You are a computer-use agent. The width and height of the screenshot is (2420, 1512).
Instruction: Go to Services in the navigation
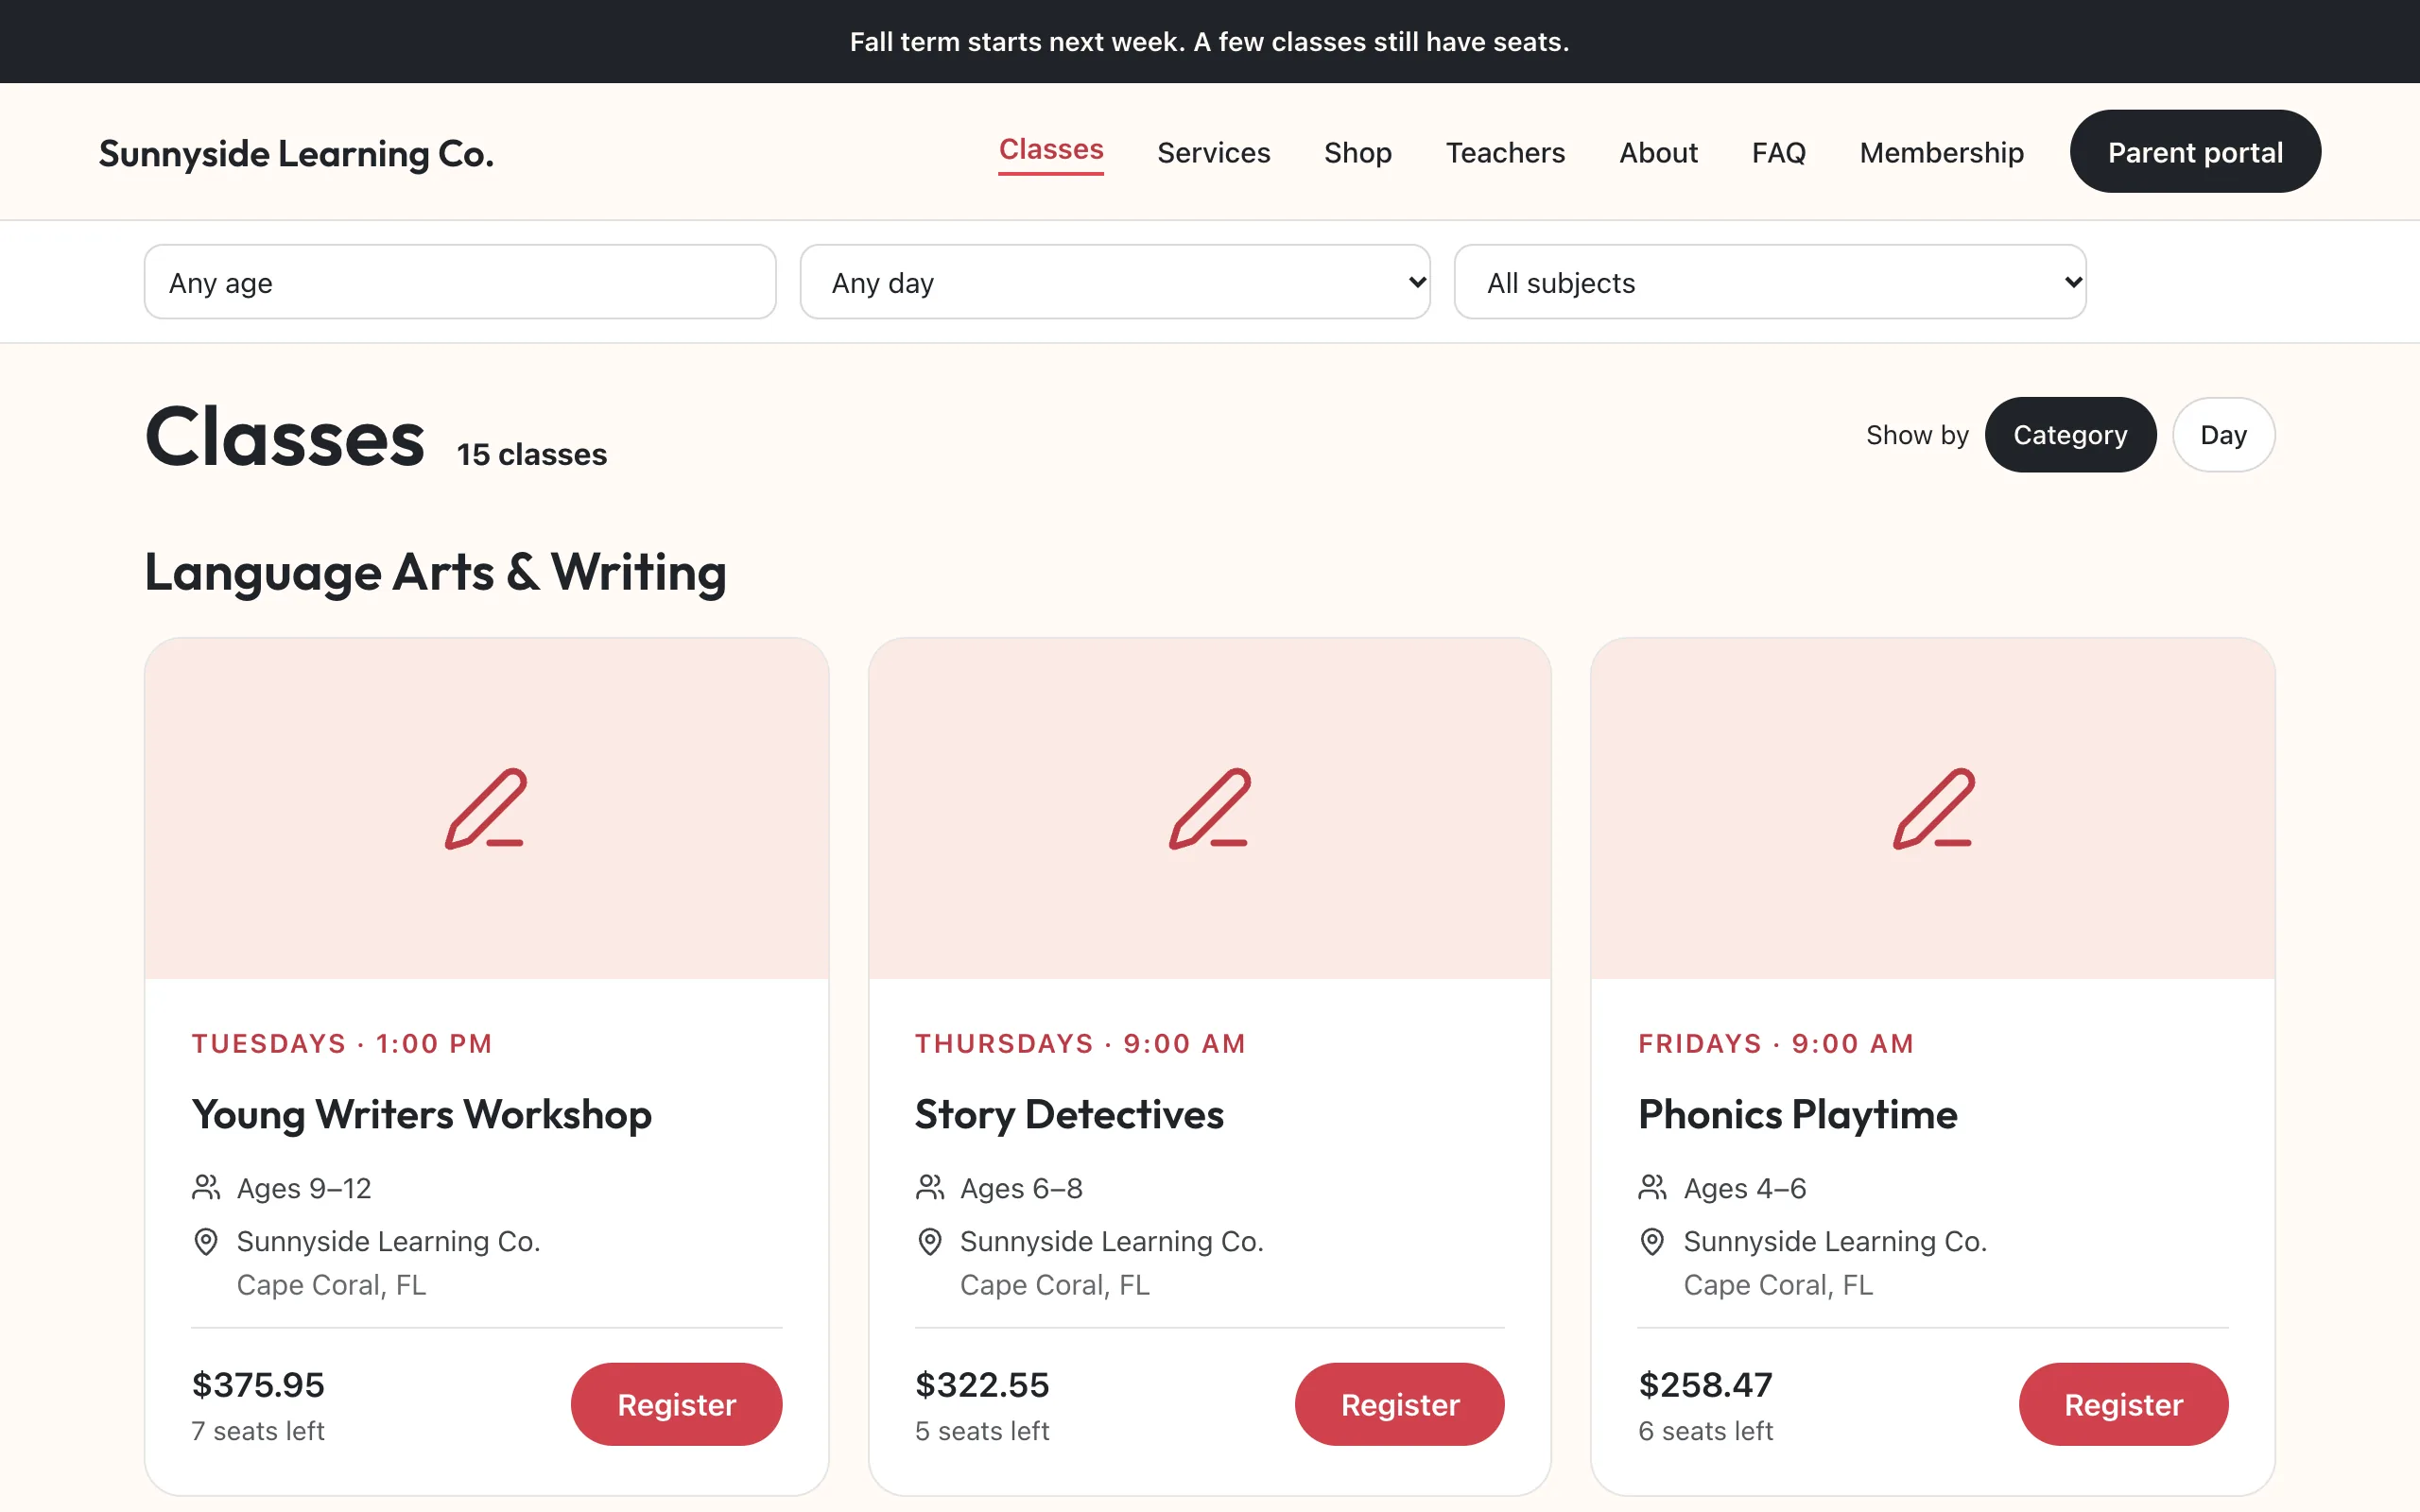coord(1213,152)
